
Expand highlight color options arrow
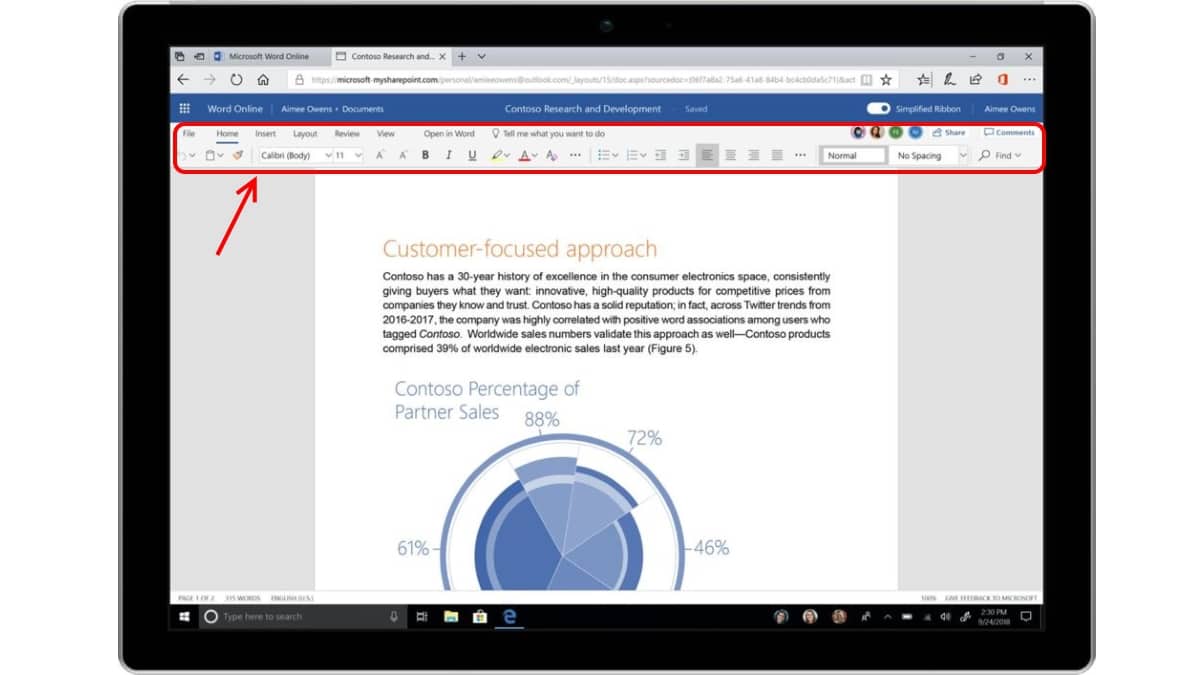(507, 156)
